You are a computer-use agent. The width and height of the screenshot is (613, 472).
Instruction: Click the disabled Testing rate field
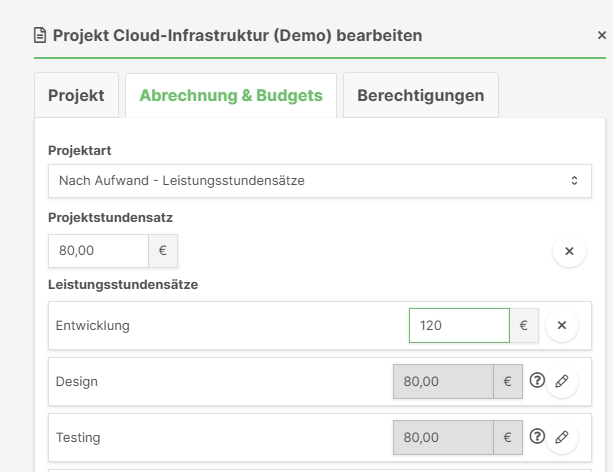pyautogui.click(x=443, y=437)
